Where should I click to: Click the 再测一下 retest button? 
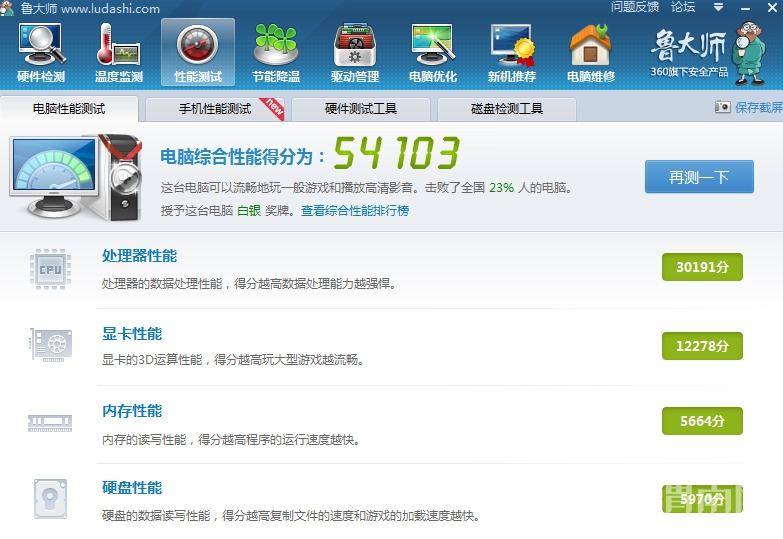(699, 177)
